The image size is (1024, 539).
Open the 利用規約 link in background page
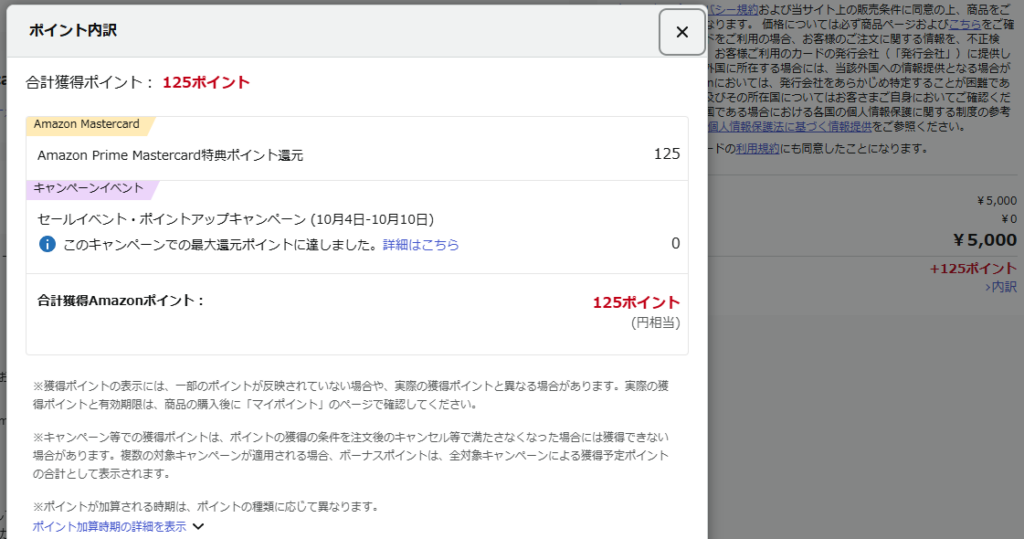[755, 148]
